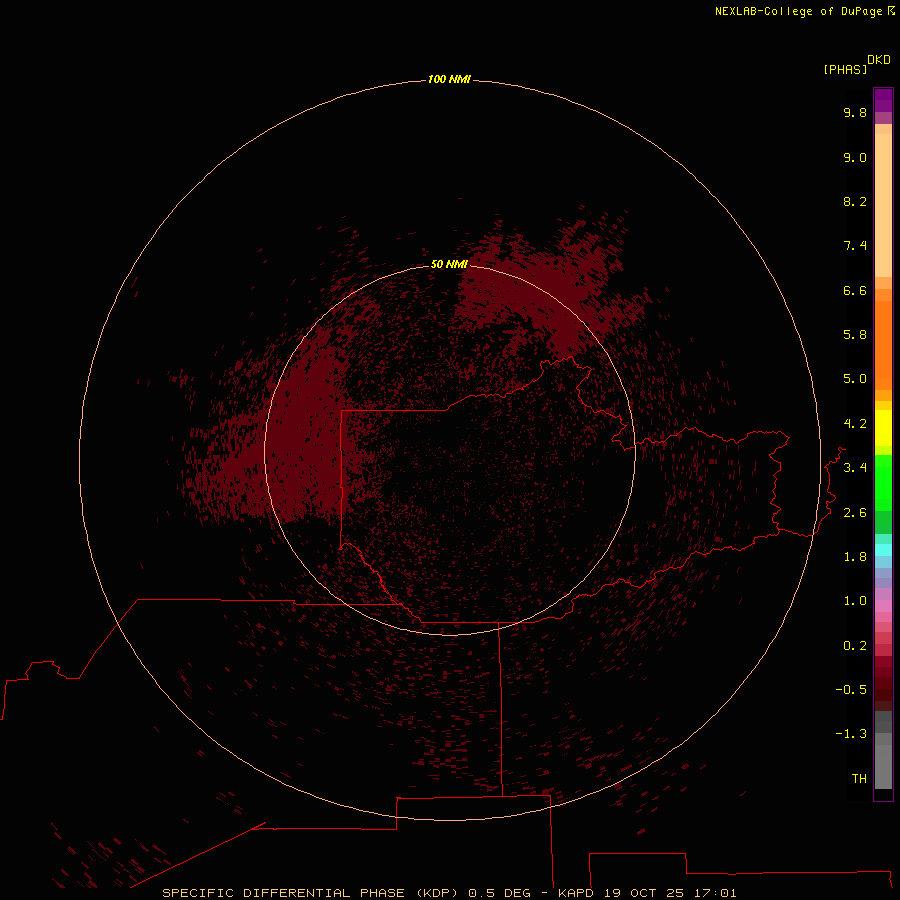Click the purple top segment of color bar

tap(883, 100)
